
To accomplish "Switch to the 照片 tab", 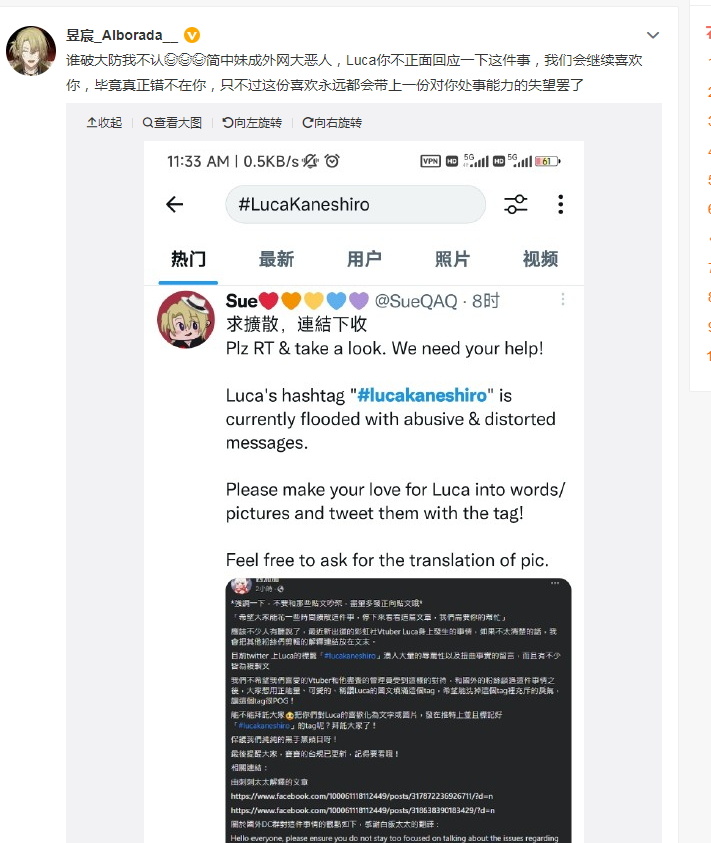I will tap(452, 259).
